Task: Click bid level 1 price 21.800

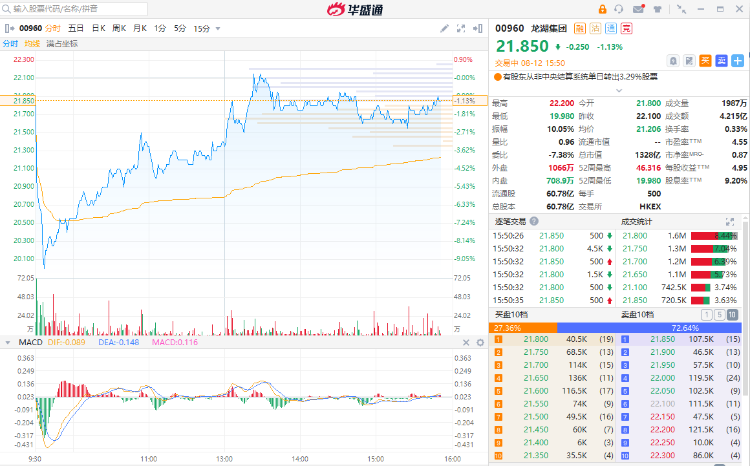Action: (x=536, y=339)
